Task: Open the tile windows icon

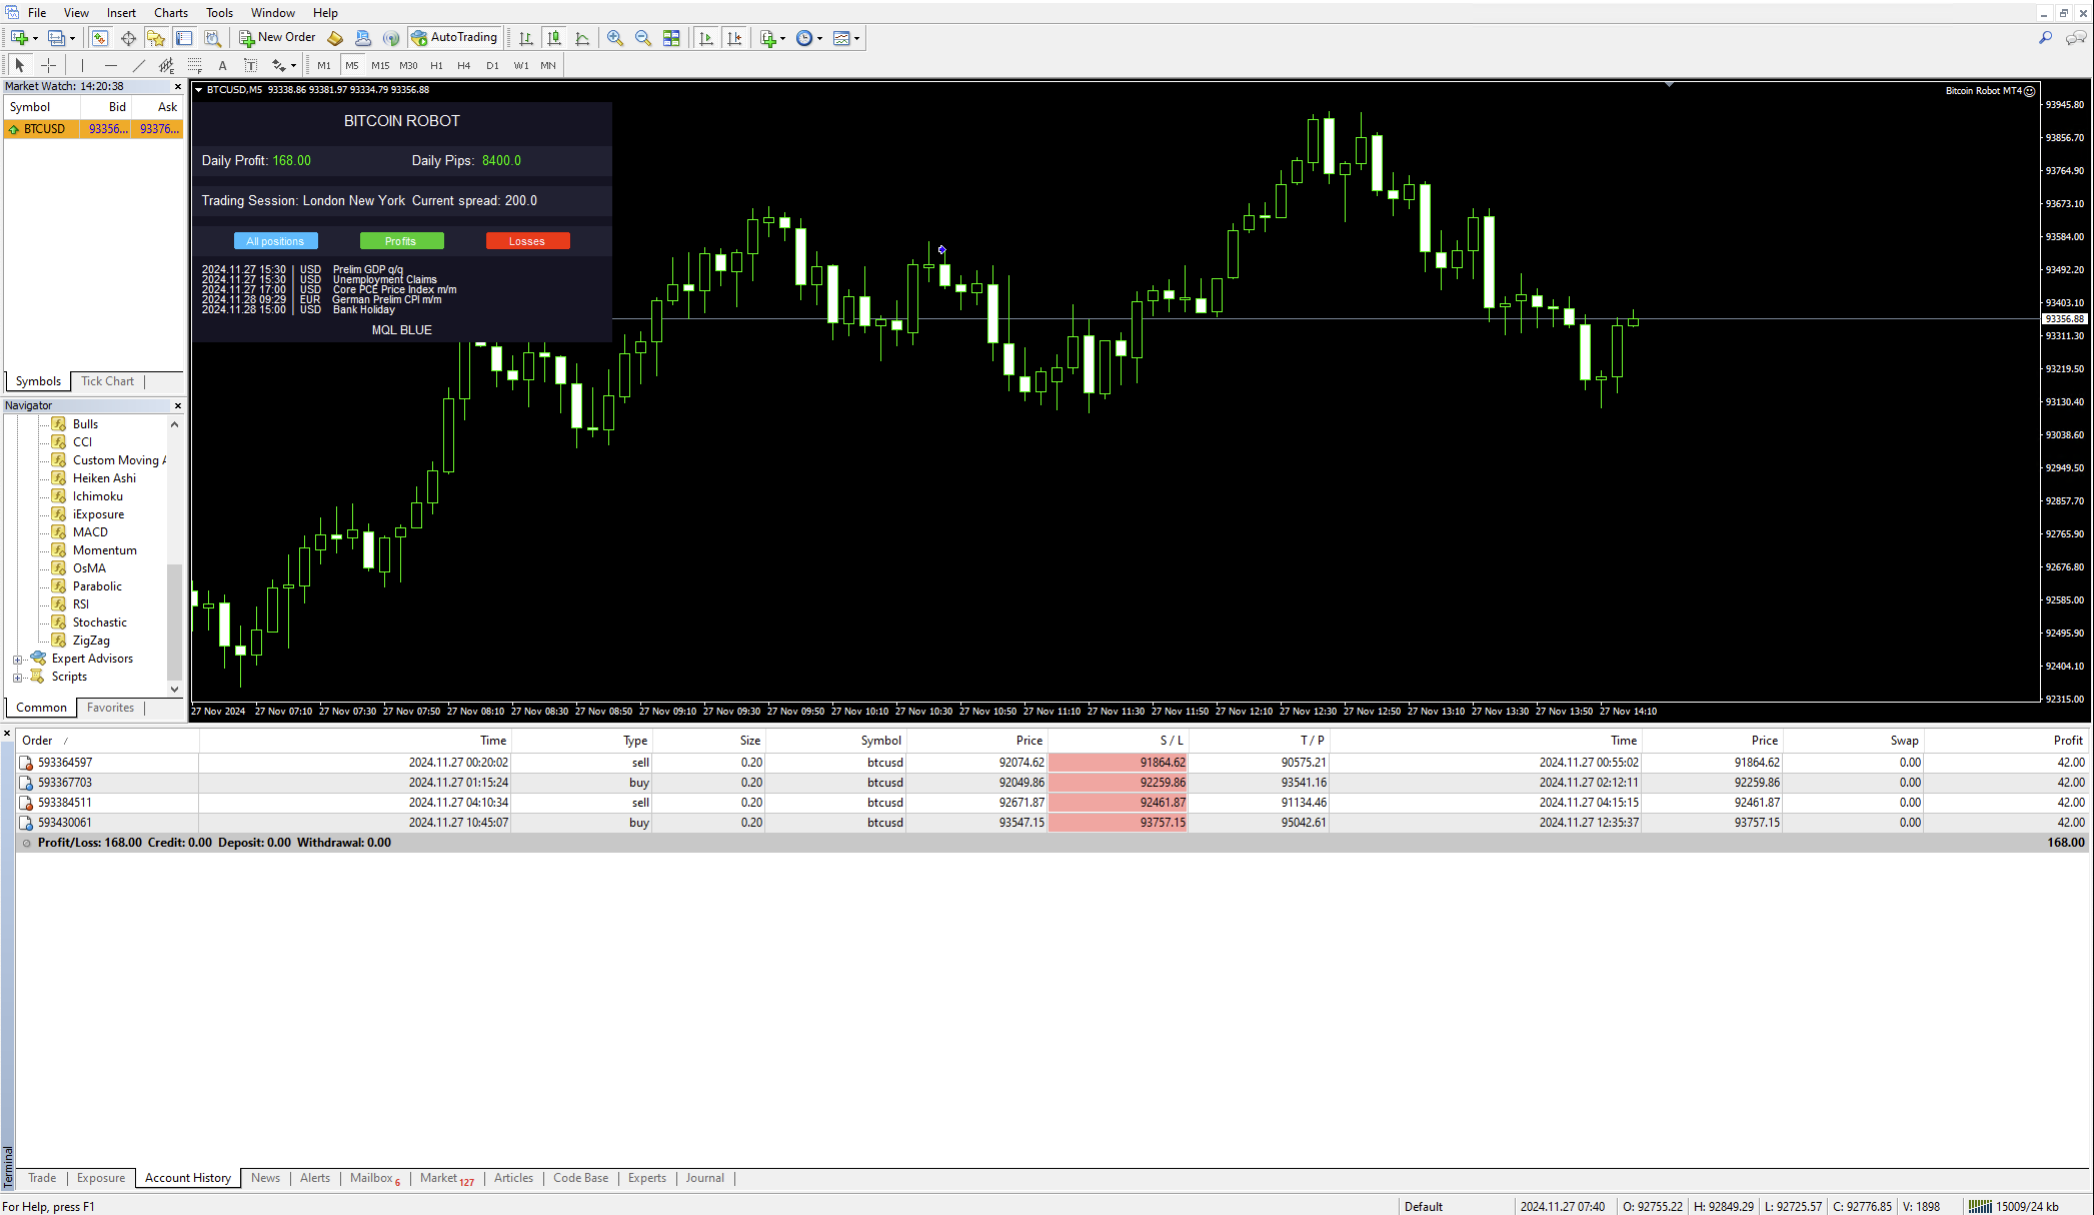Action: coord(672,38)
